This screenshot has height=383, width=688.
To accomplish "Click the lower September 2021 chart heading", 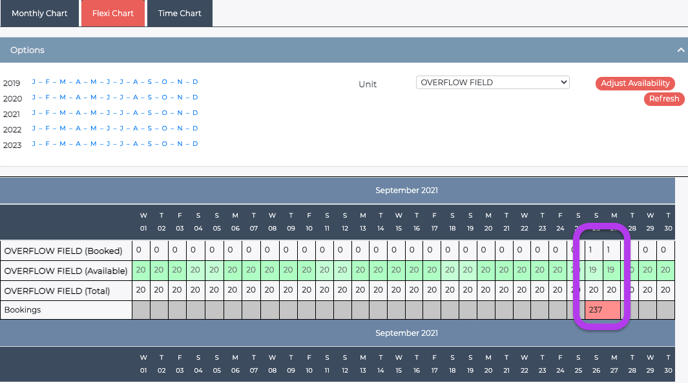I will (x=406, y=333).
